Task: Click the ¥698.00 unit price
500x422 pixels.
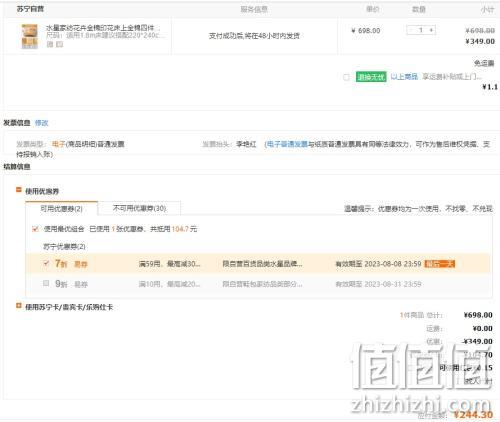Action: pyautogui.click(x=366, y=31)
